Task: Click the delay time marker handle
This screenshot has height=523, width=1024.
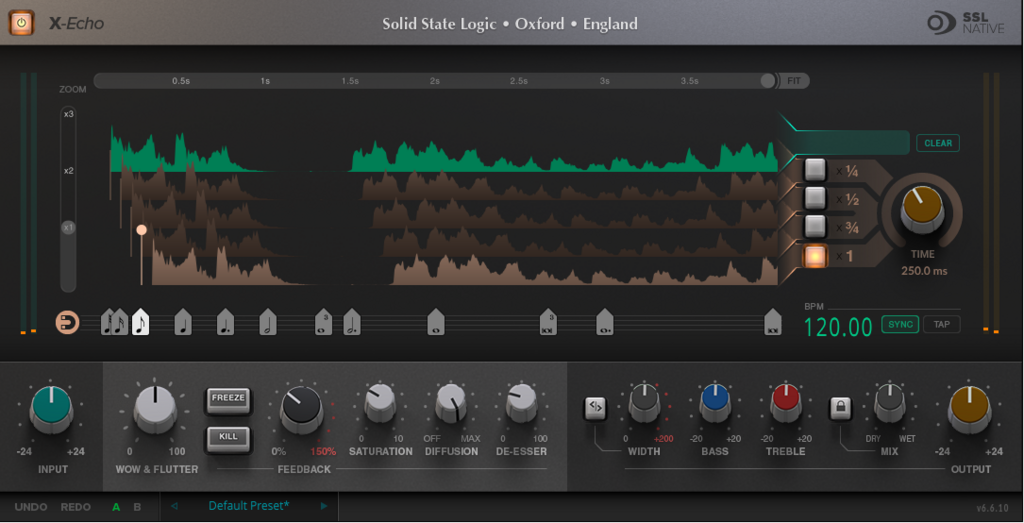Action: (141, 230)
